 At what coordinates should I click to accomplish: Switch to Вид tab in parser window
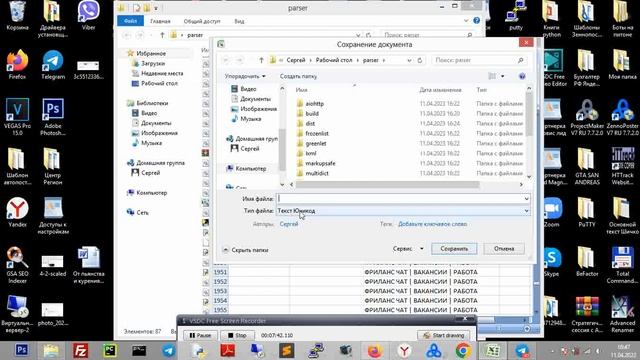(239, 21)
